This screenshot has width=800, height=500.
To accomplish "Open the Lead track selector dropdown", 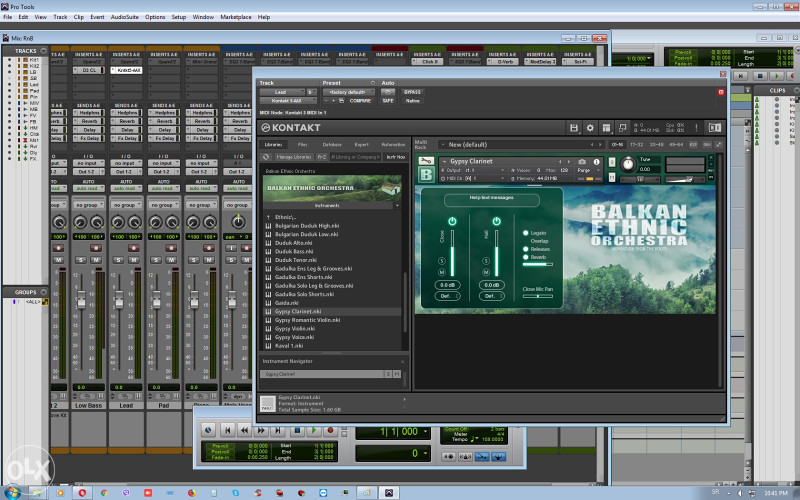I will 283,92.
